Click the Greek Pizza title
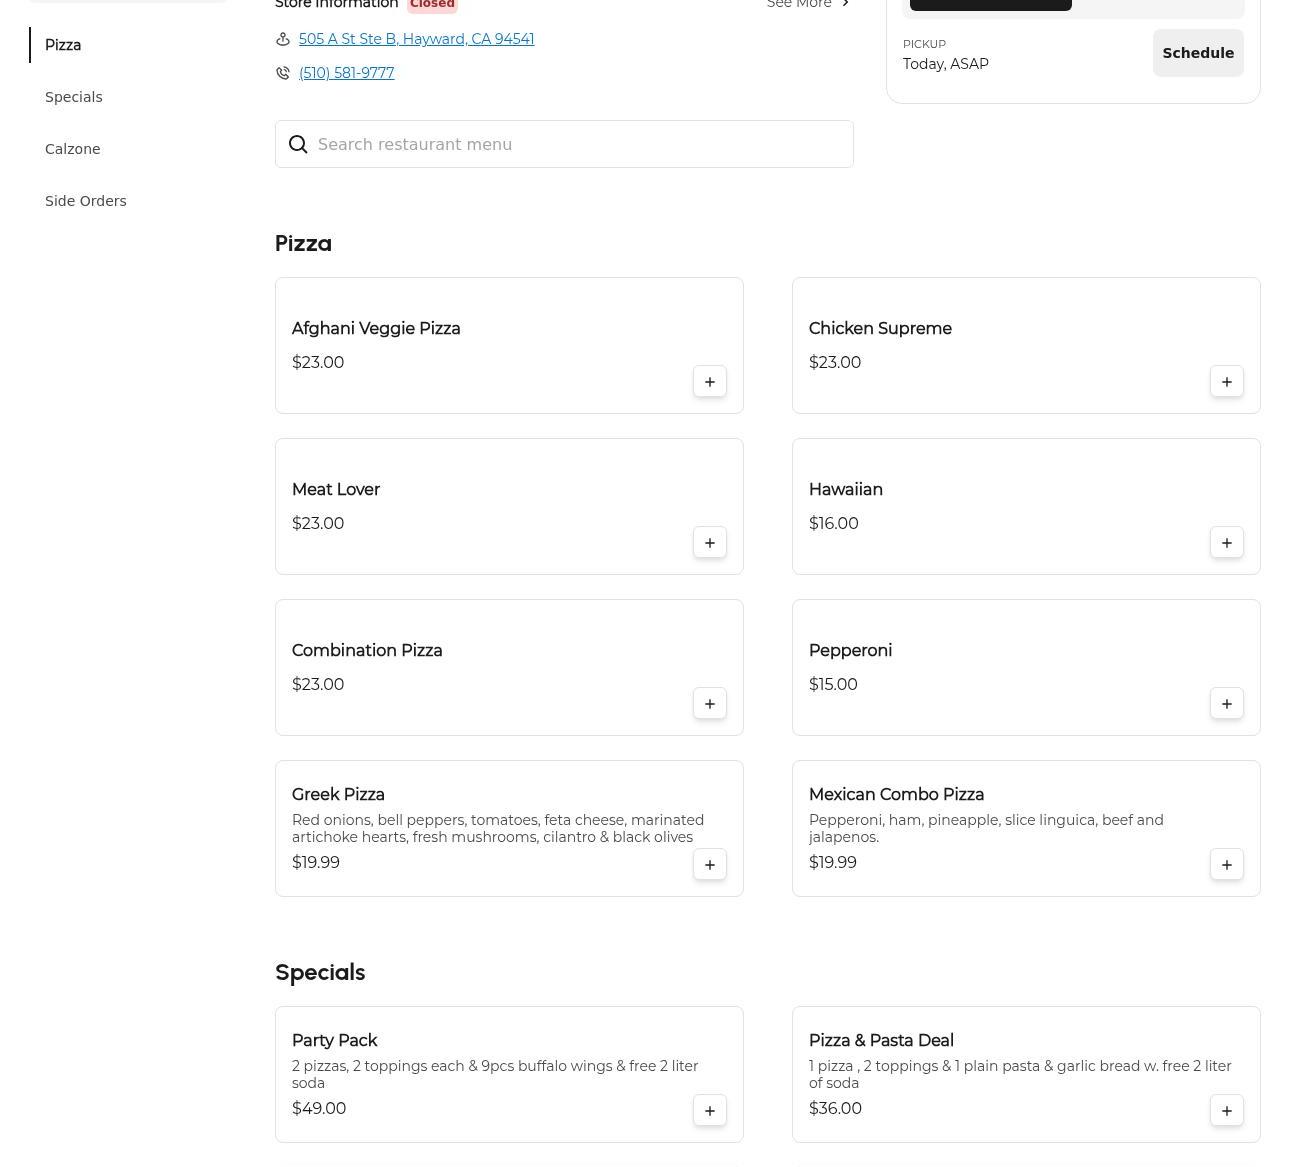Viewport: 1290px width, 1167px height. pyautogui.click(x=338, y=795)
